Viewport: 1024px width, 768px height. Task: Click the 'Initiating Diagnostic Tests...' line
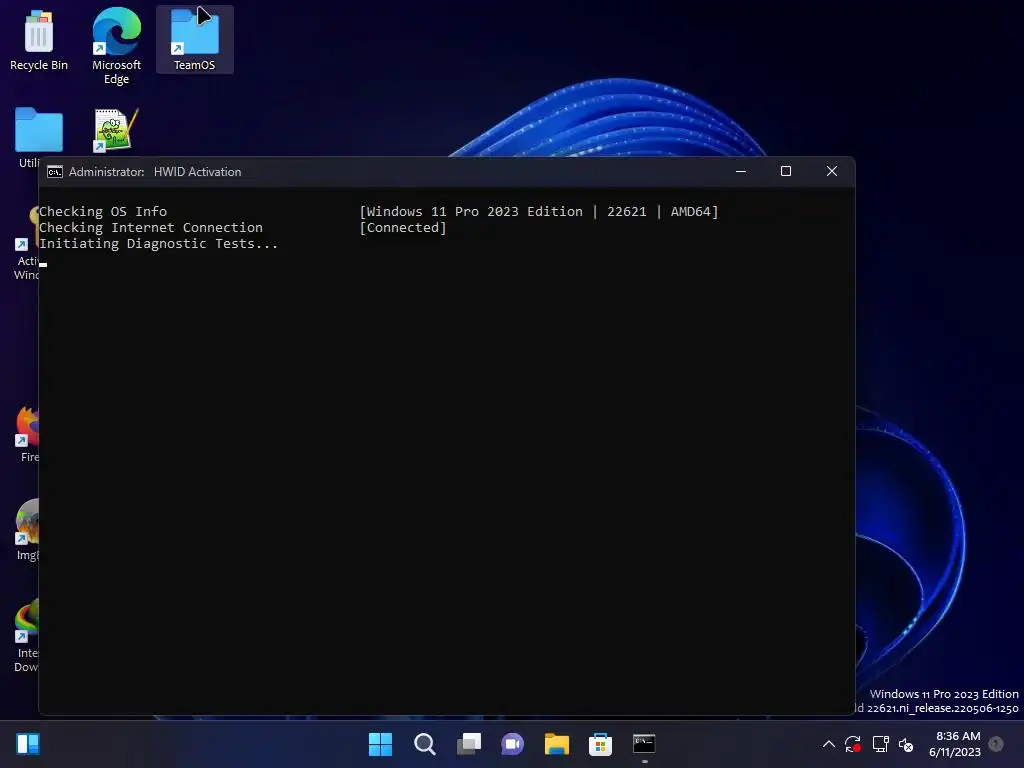(x=159, y=244)
